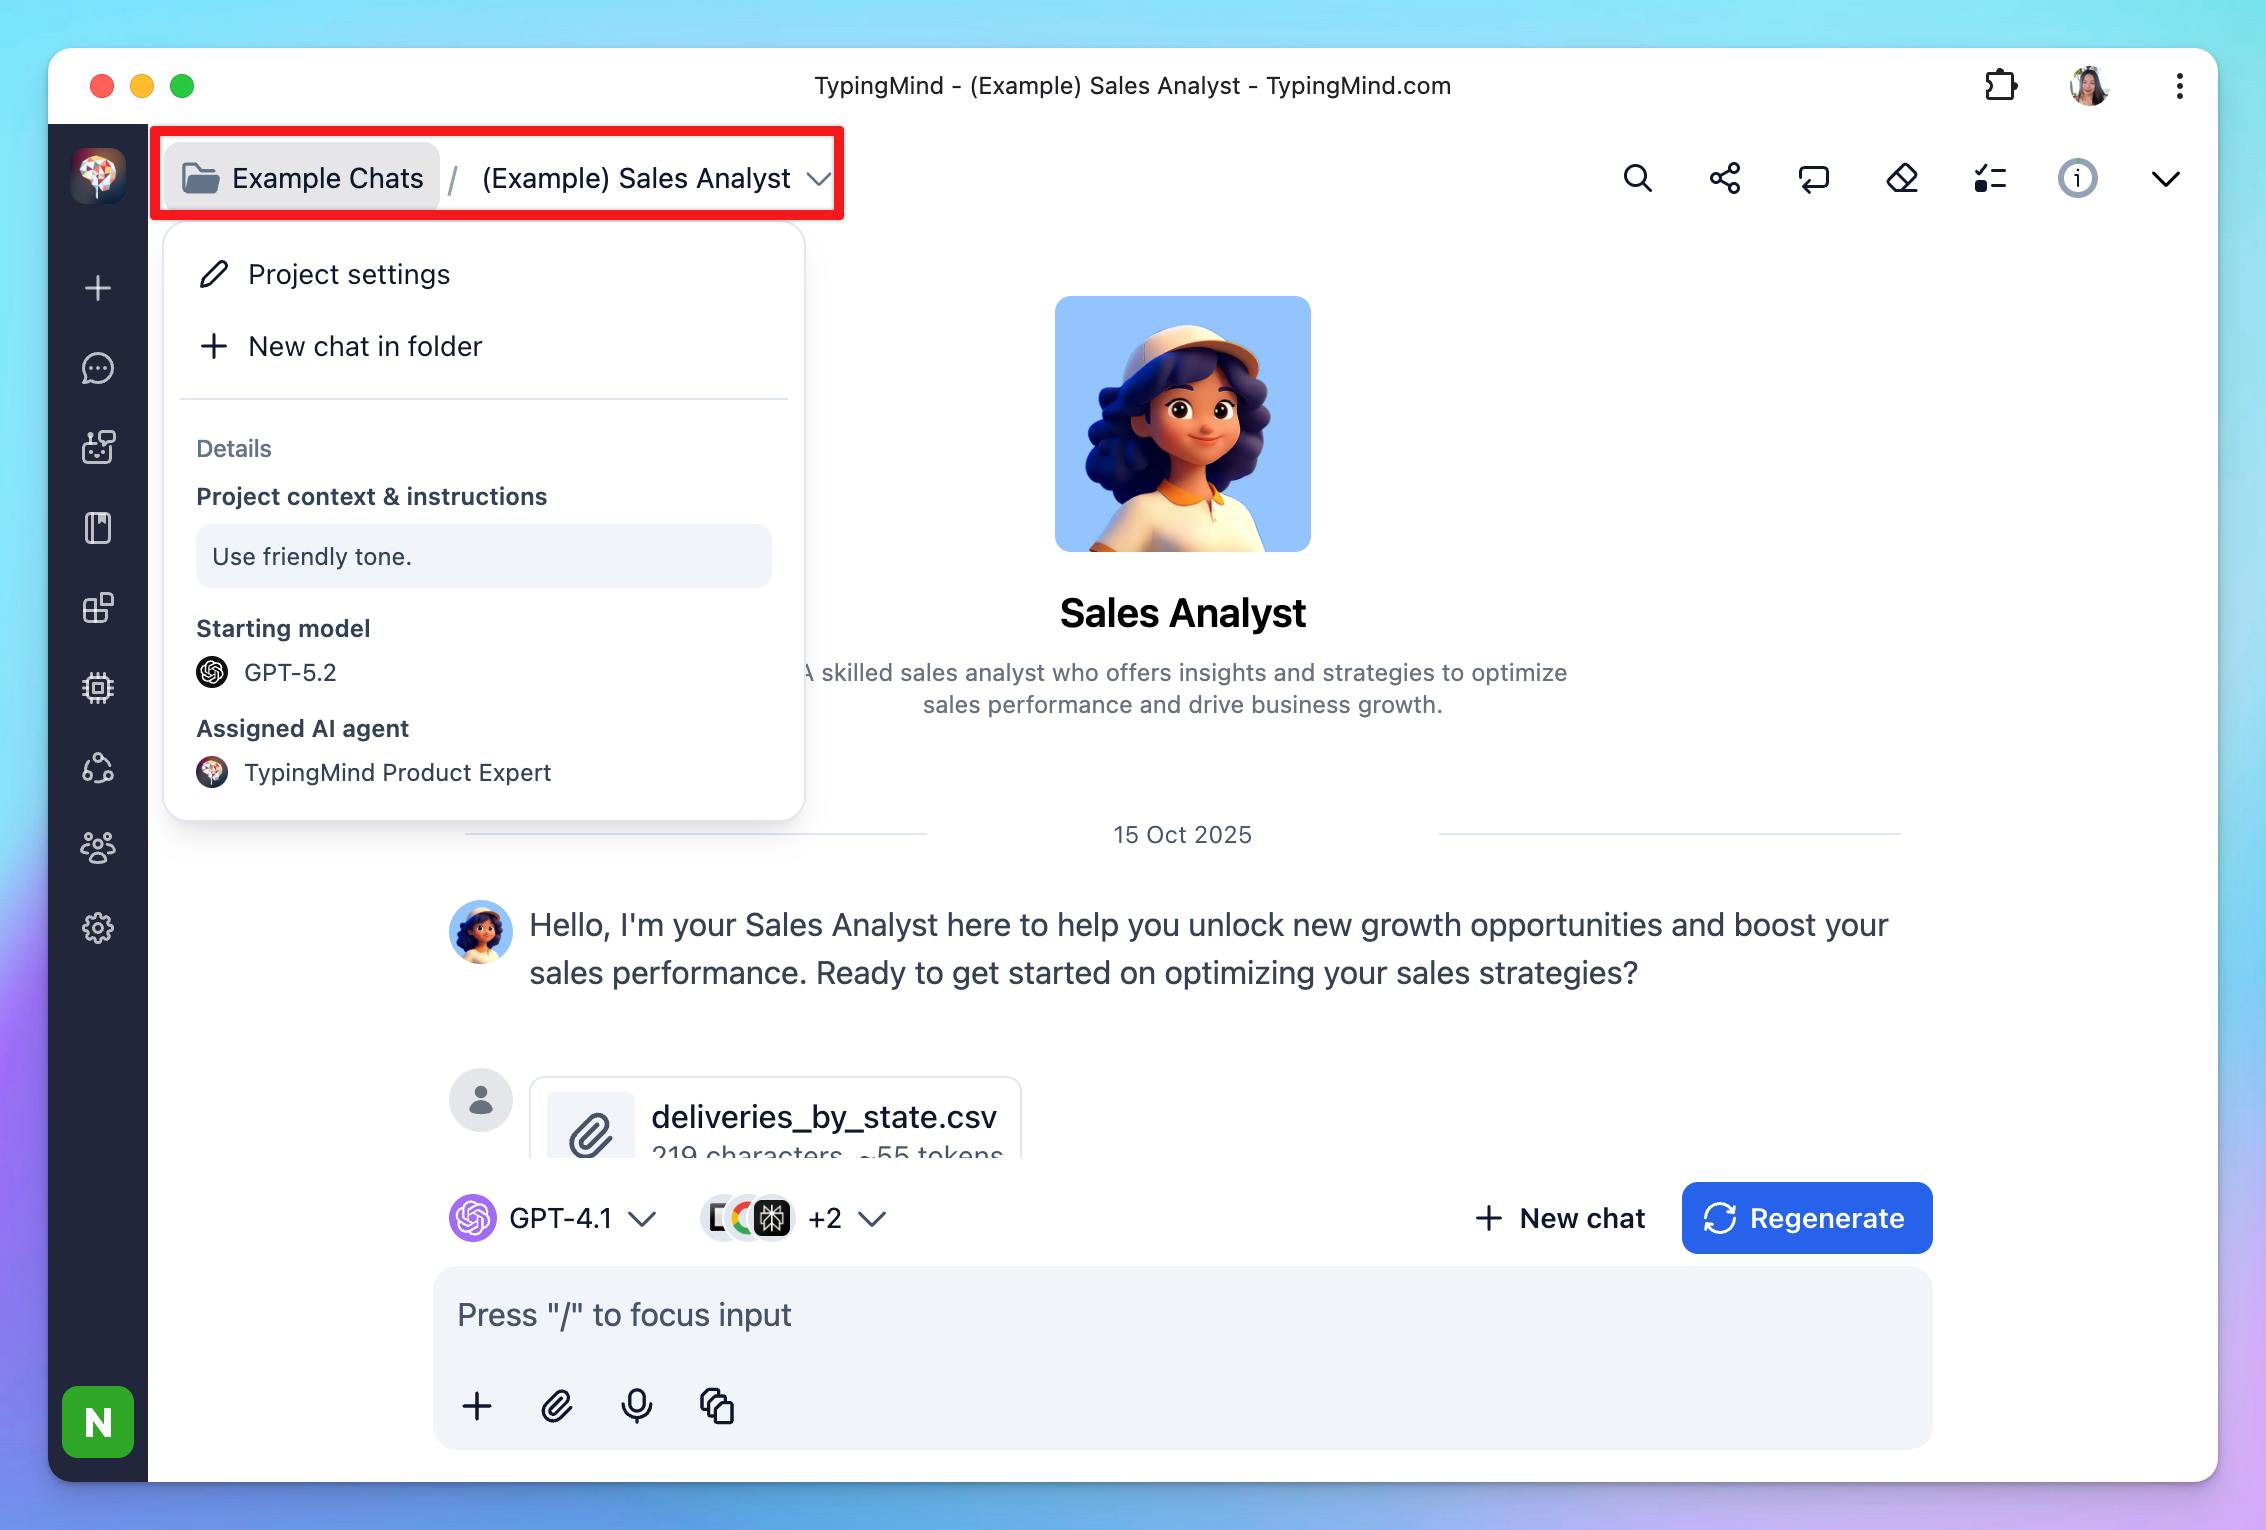Click the checklist icon in chat header

tap(1990, 179)
